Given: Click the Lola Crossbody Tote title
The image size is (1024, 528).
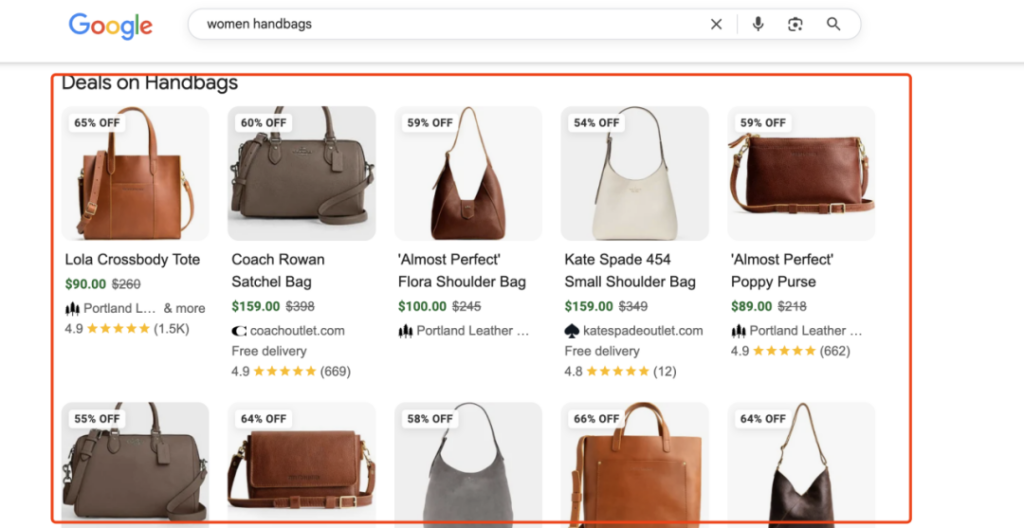Looking at the screenshot, I should click(x=132, y=260).
